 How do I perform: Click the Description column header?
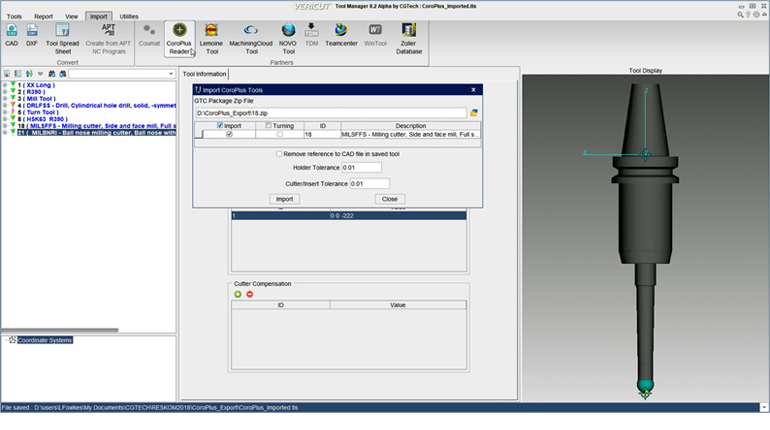point(411,126)
